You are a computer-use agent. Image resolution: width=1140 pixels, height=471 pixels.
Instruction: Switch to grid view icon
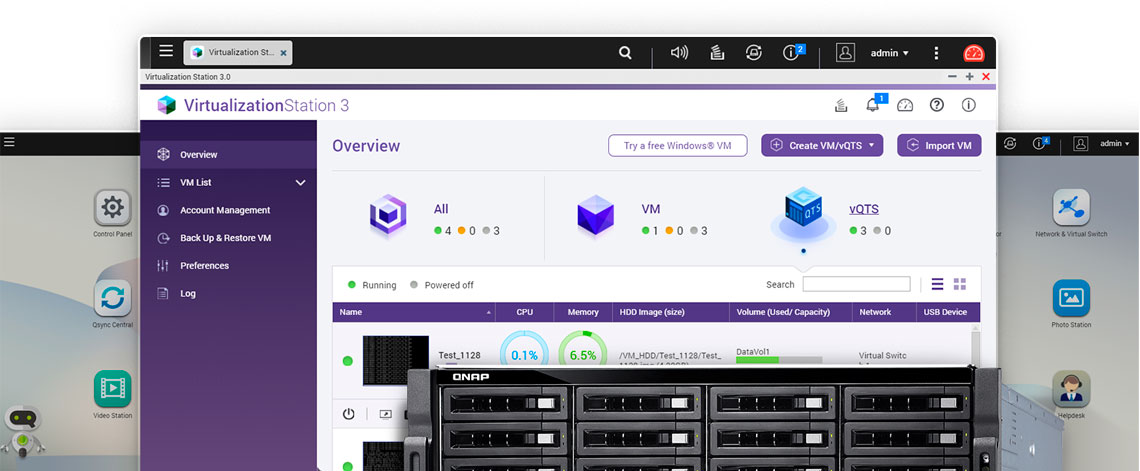(960, 284)
